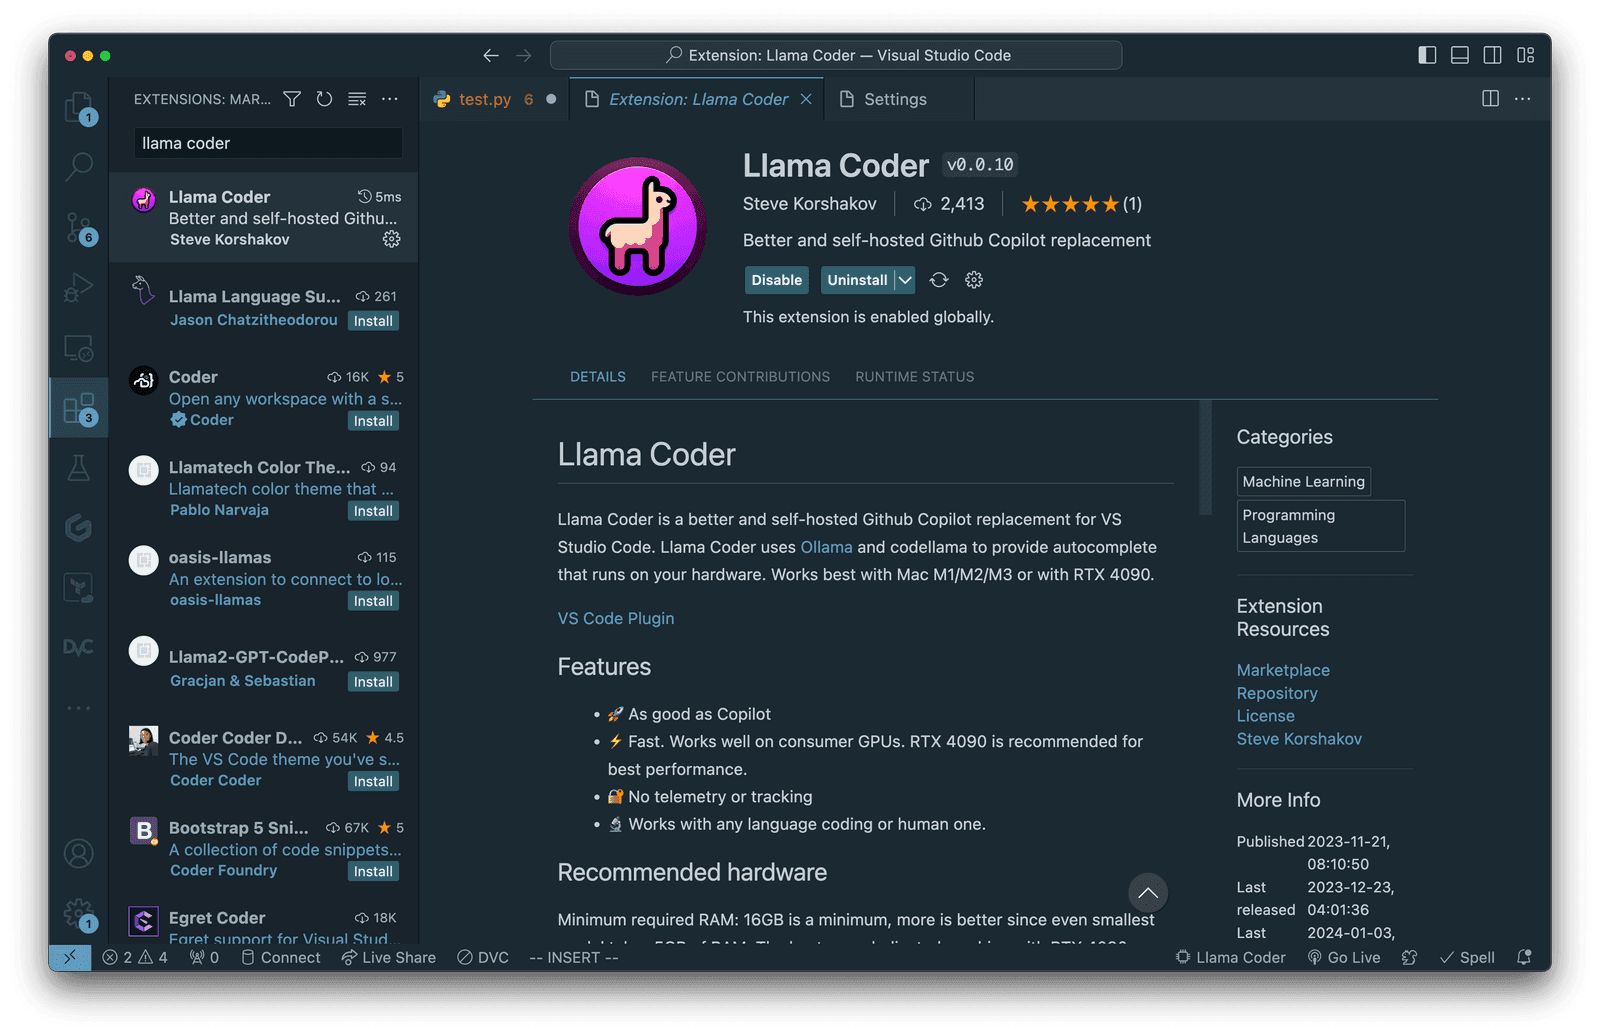Install the Llama Language Support extension
This screenshot has width=1600, height=1036.
373,321
